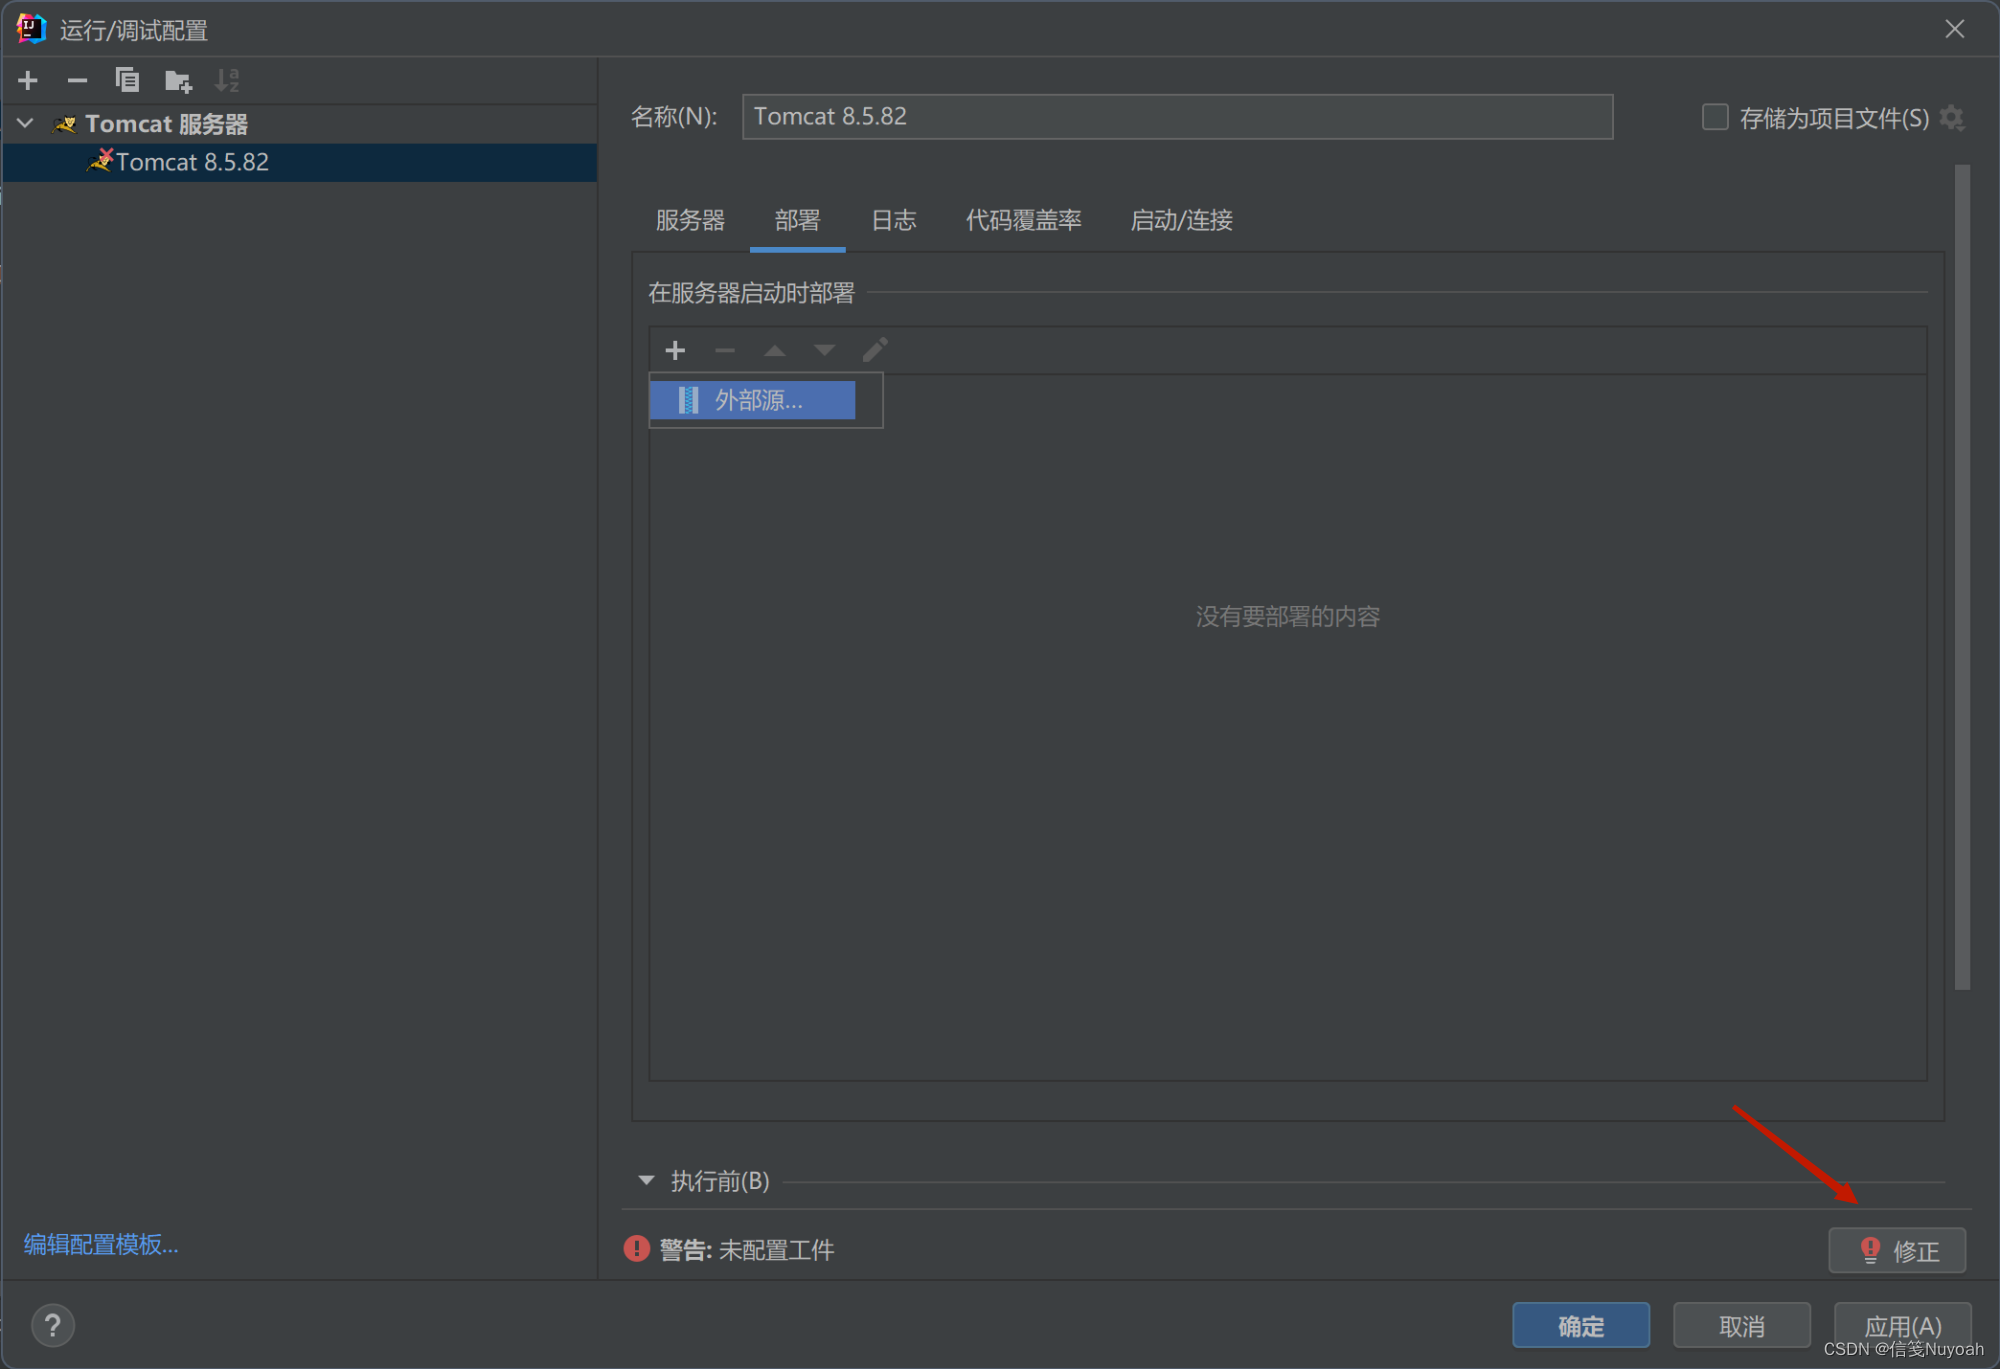The height and width of the screenshot is (1369, 2000).
Task: Expand the 执行前(B) section
Action: click(646, 1181)
